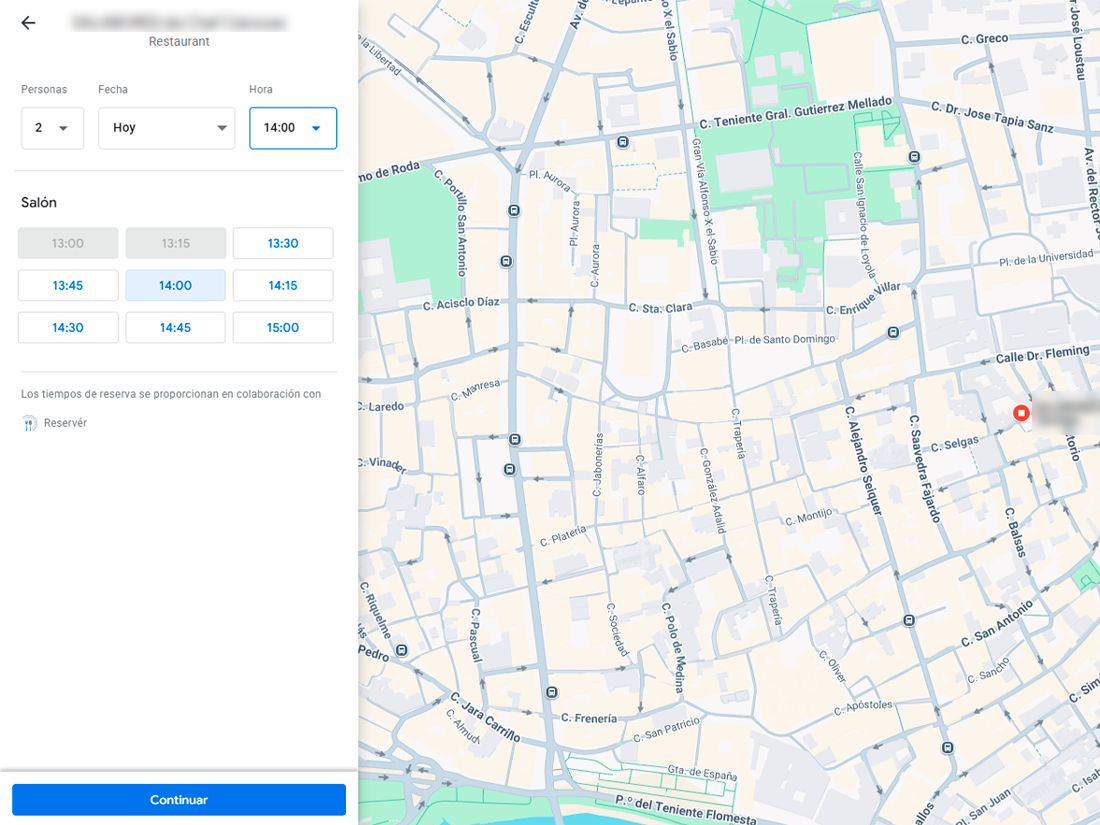1100x825 pixels.
Task: Select the 15:00 time slot
Action: (283, 328)
